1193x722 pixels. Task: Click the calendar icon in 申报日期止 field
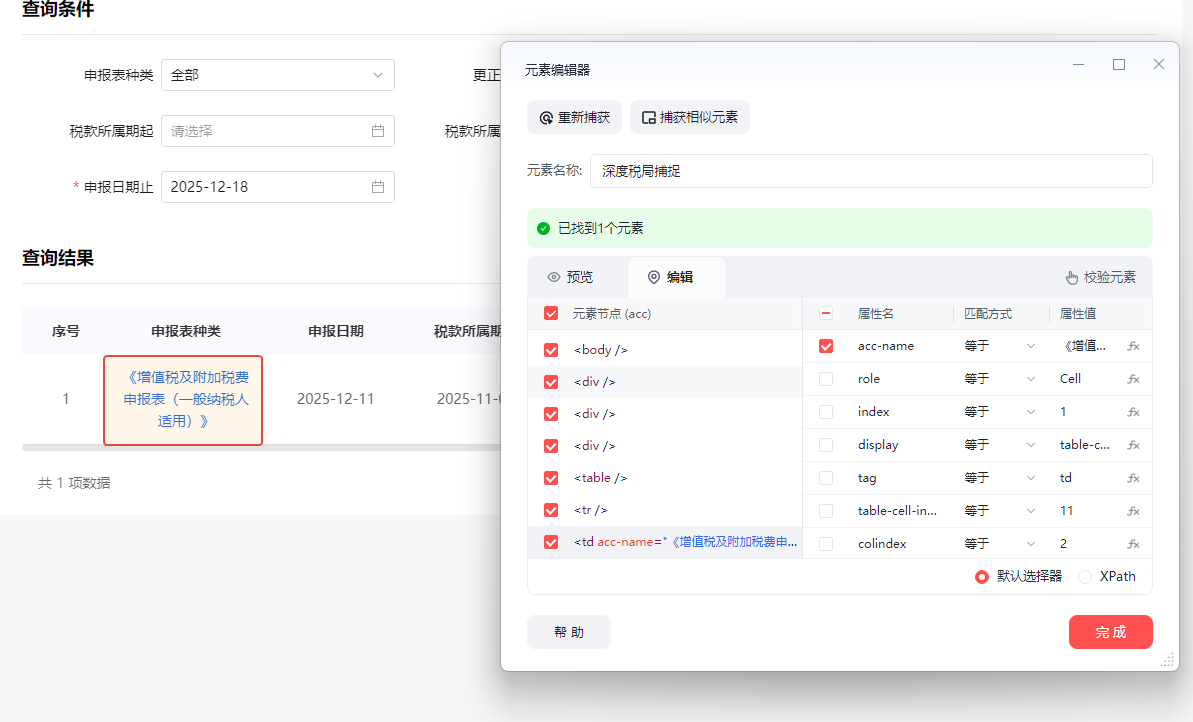tap(378, 187)
